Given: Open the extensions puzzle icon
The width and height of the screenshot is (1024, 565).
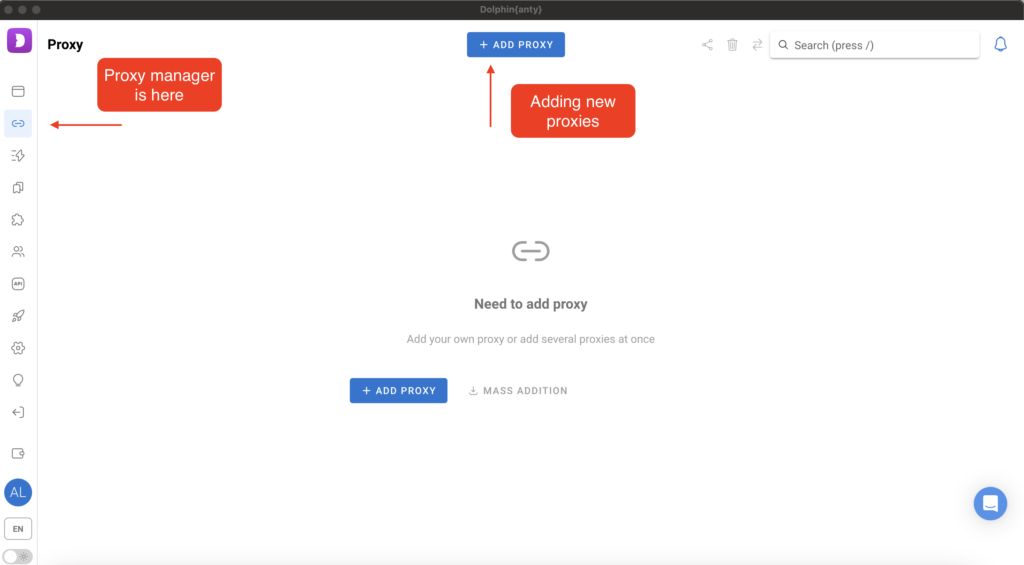Looking at the screenshot, I should [18, 220].
